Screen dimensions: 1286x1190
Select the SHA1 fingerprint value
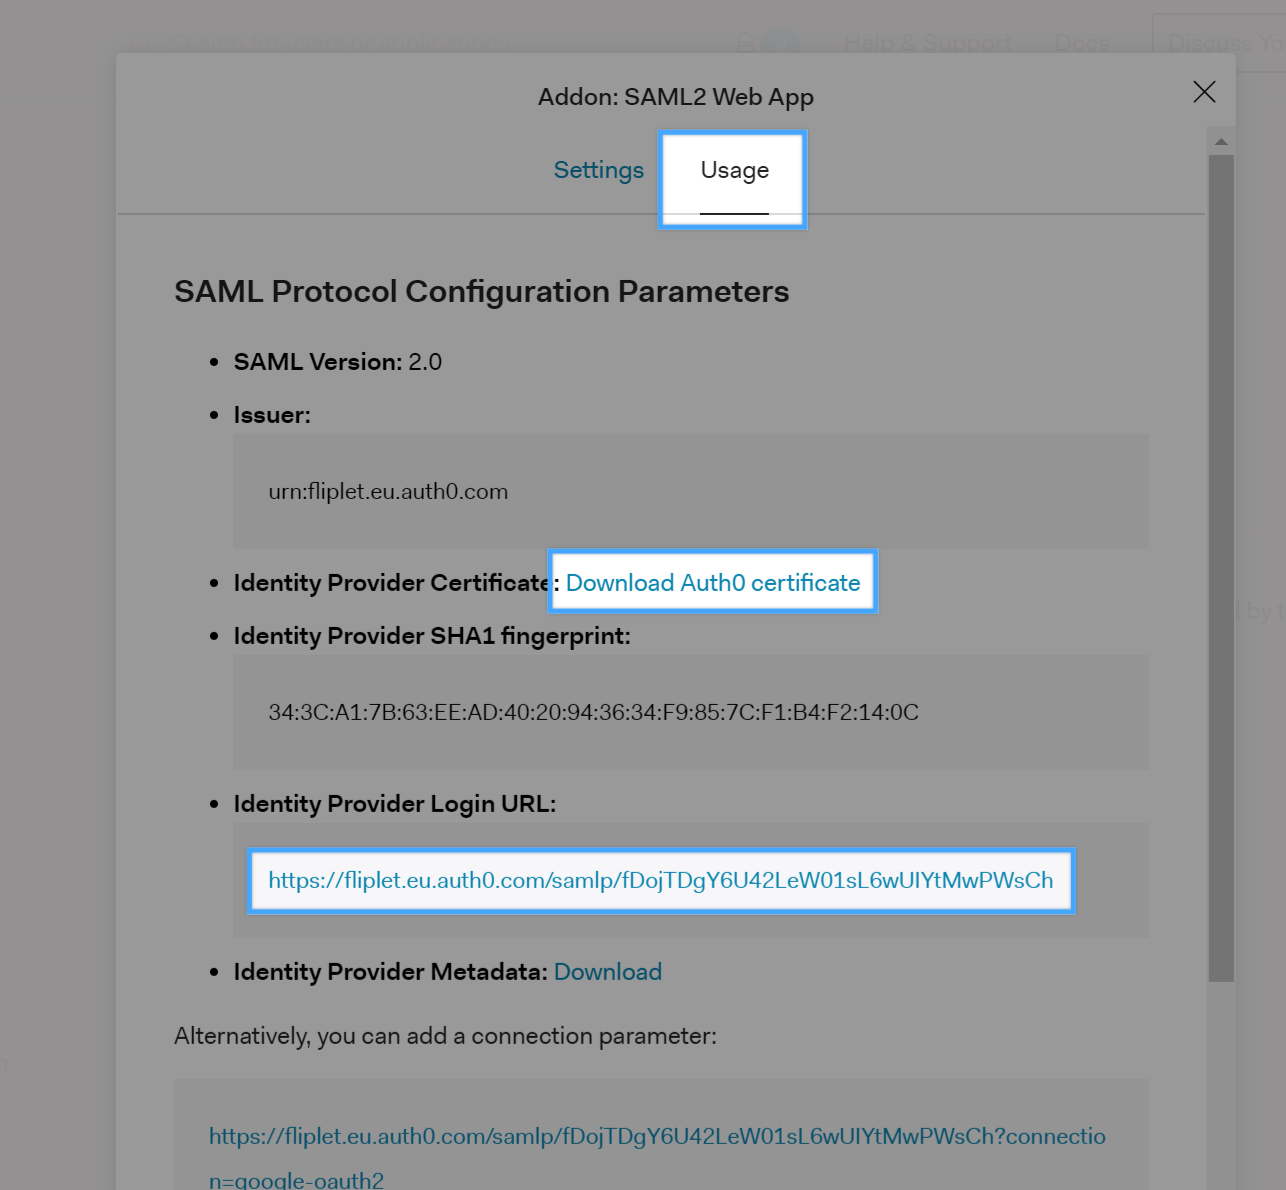tap(593, 712)
